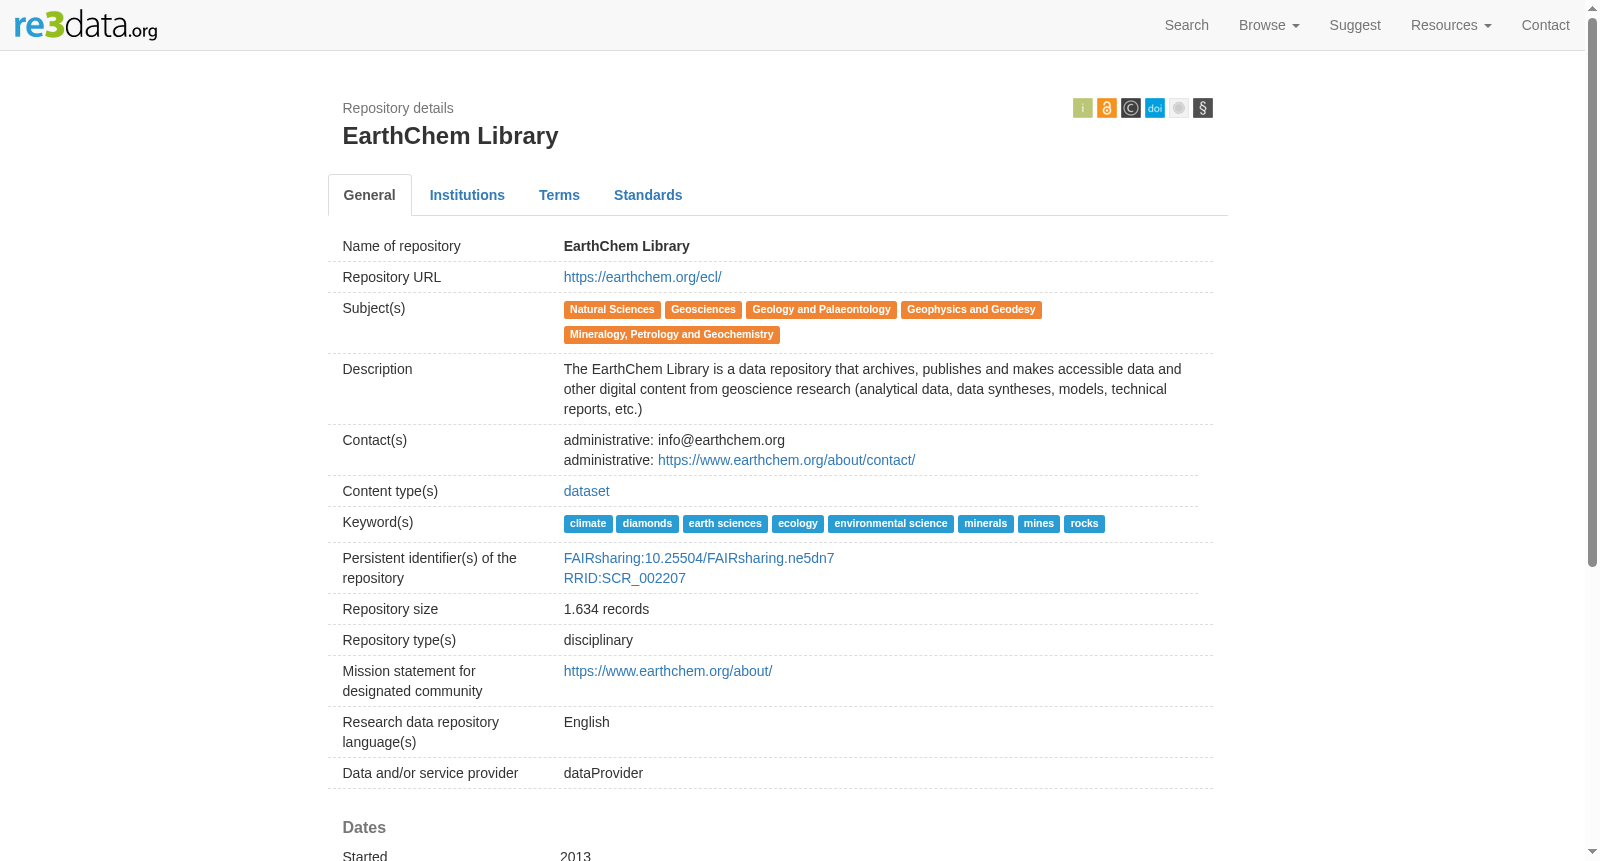Click the page's vertical scrollbar thumb

(x=1593, y=290)
